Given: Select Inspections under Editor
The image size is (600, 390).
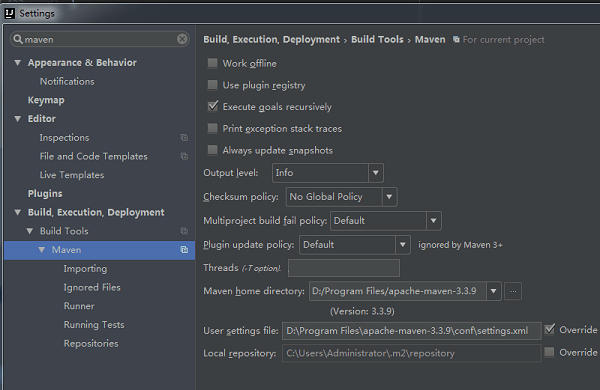Looking at the screenshot, I should tap(64, 137).
